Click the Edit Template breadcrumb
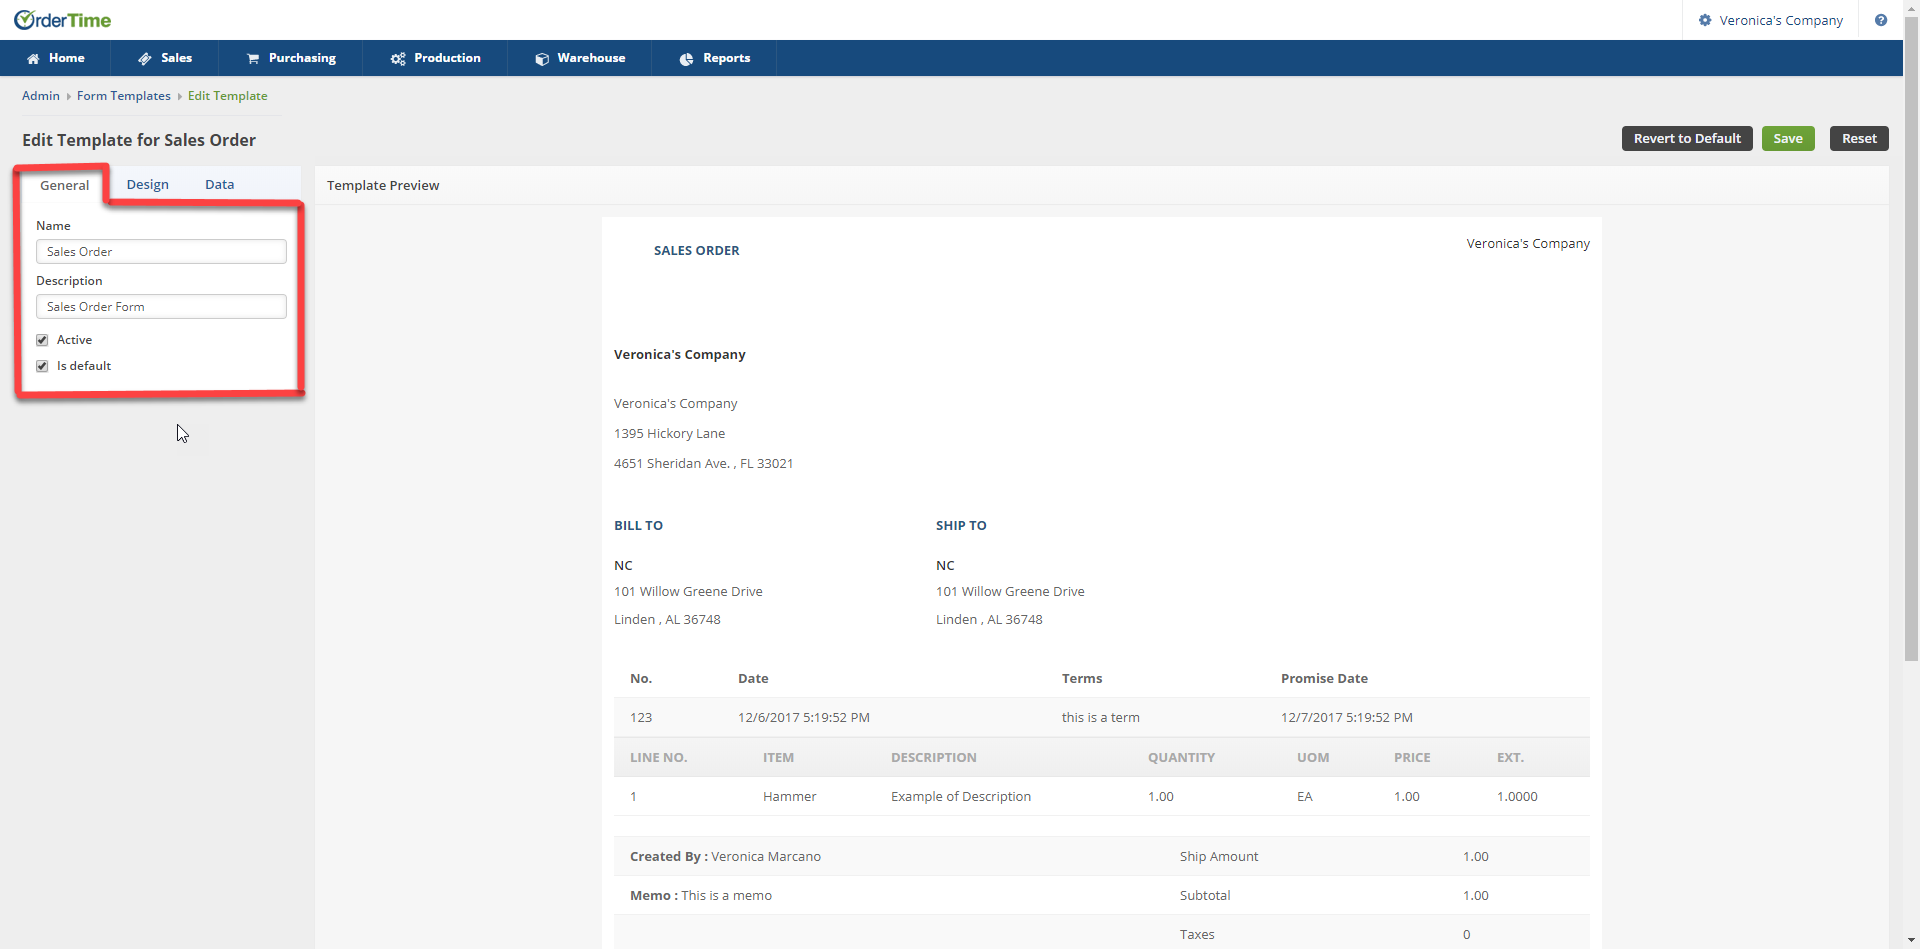 228,96
